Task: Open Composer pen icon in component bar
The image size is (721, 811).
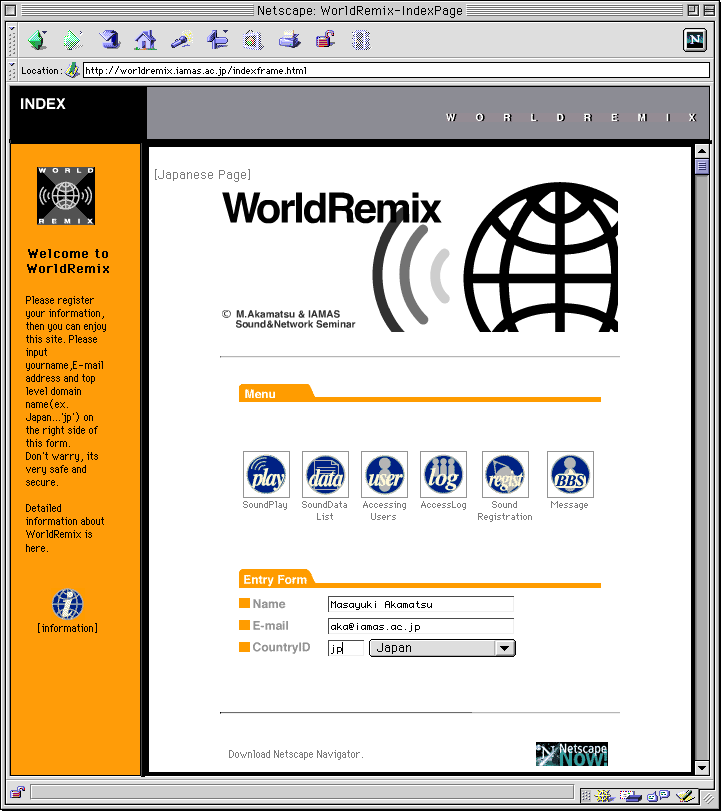Action: 685,795
